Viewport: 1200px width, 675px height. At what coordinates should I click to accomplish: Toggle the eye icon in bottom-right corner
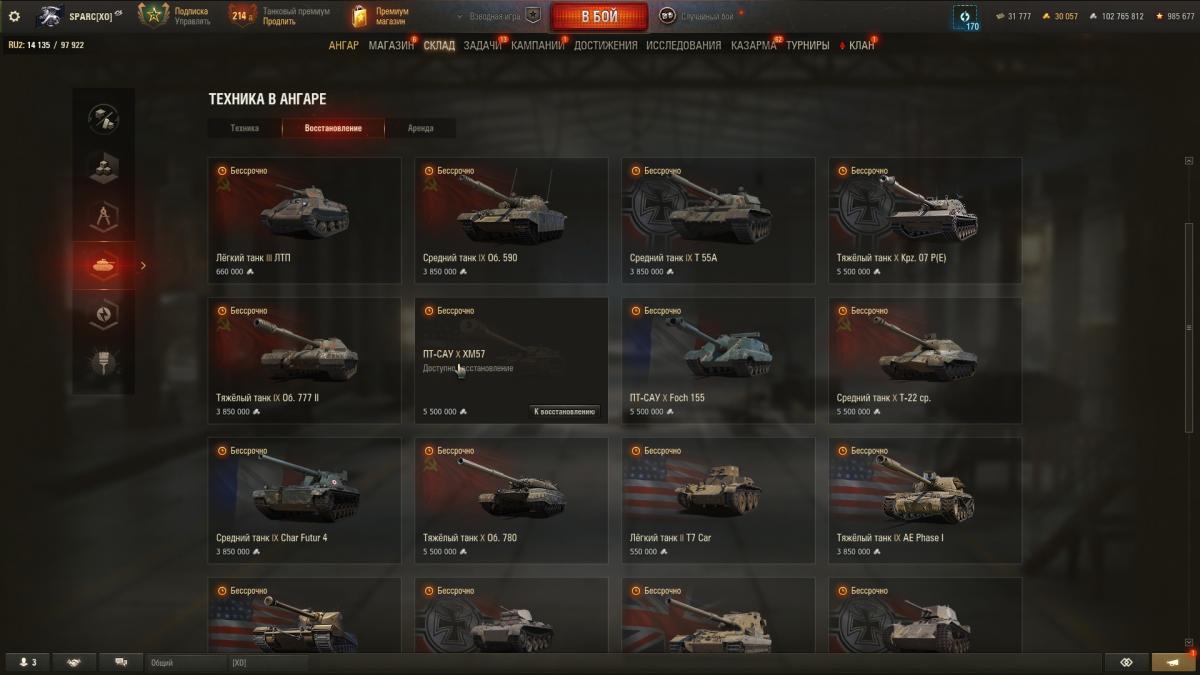1126,662
